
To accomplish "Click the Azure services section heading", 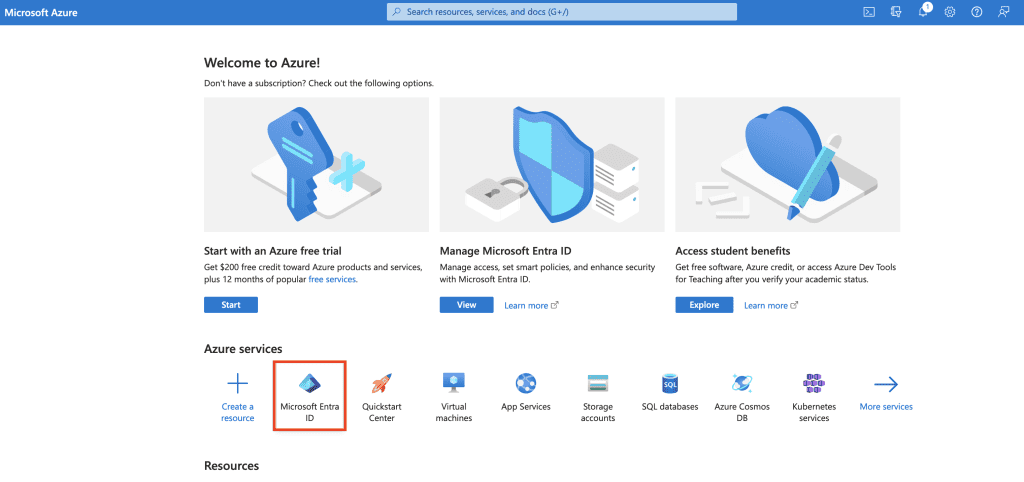I will 243,349.
